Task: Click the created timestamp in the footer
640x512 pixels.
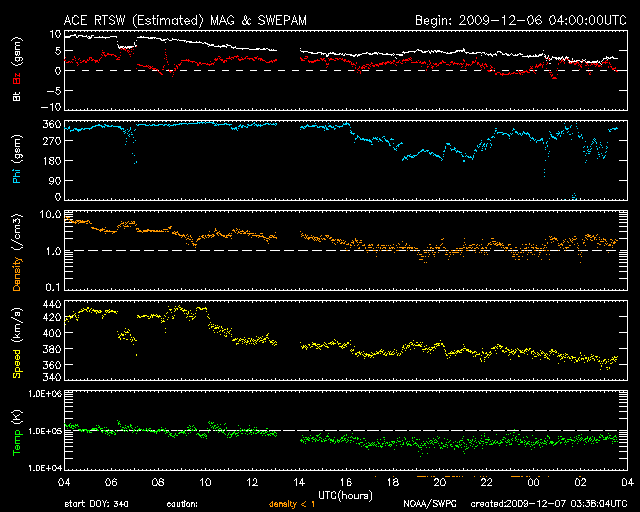Action: [549, 504]
